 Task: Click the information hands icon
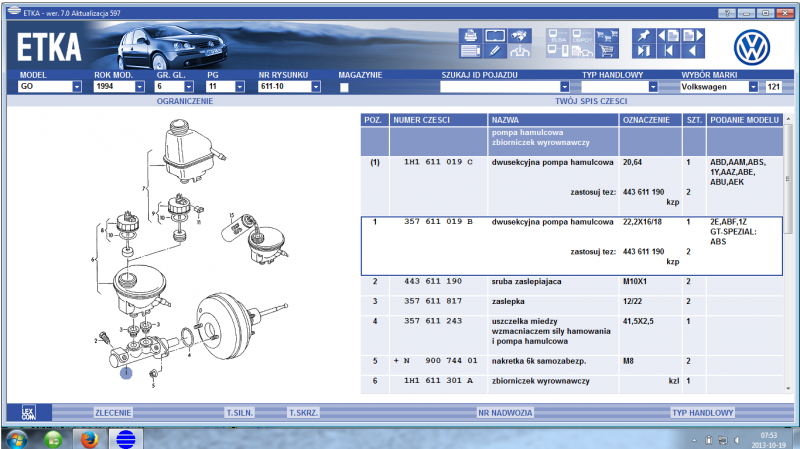pos(519,51)
